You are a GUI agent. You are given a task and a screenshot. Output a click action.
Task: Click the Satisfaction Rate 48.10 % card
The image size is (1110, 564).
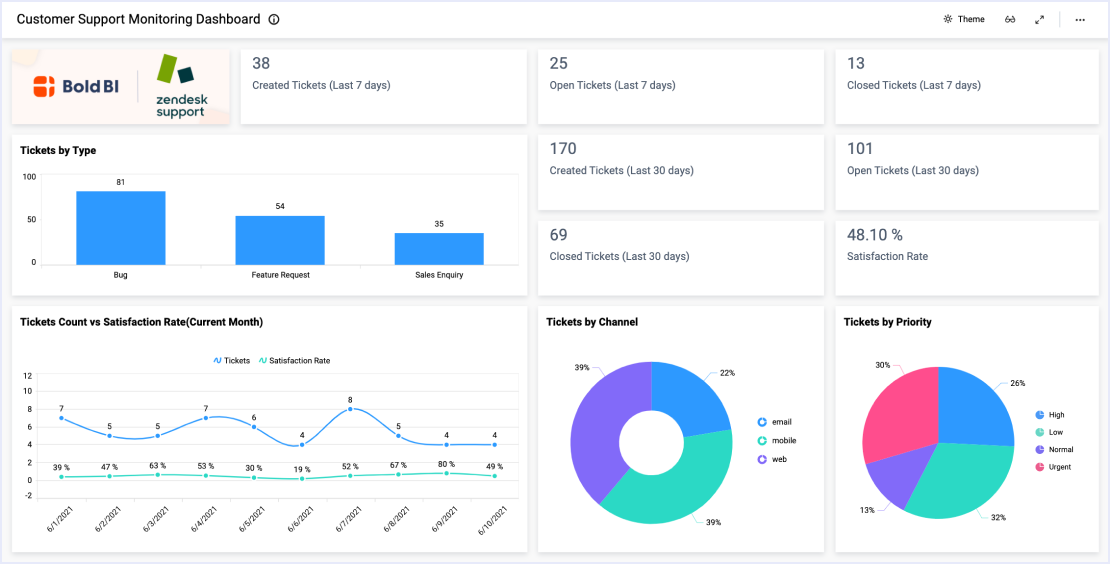click(966, 257)
